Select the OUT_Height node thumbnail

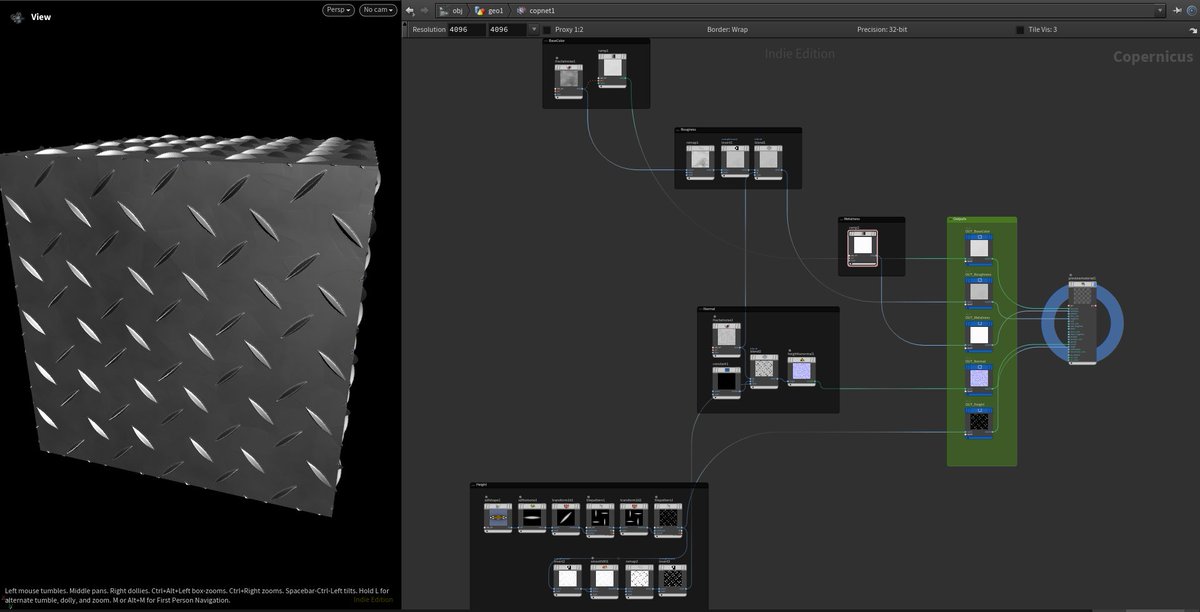pos(980,422)
